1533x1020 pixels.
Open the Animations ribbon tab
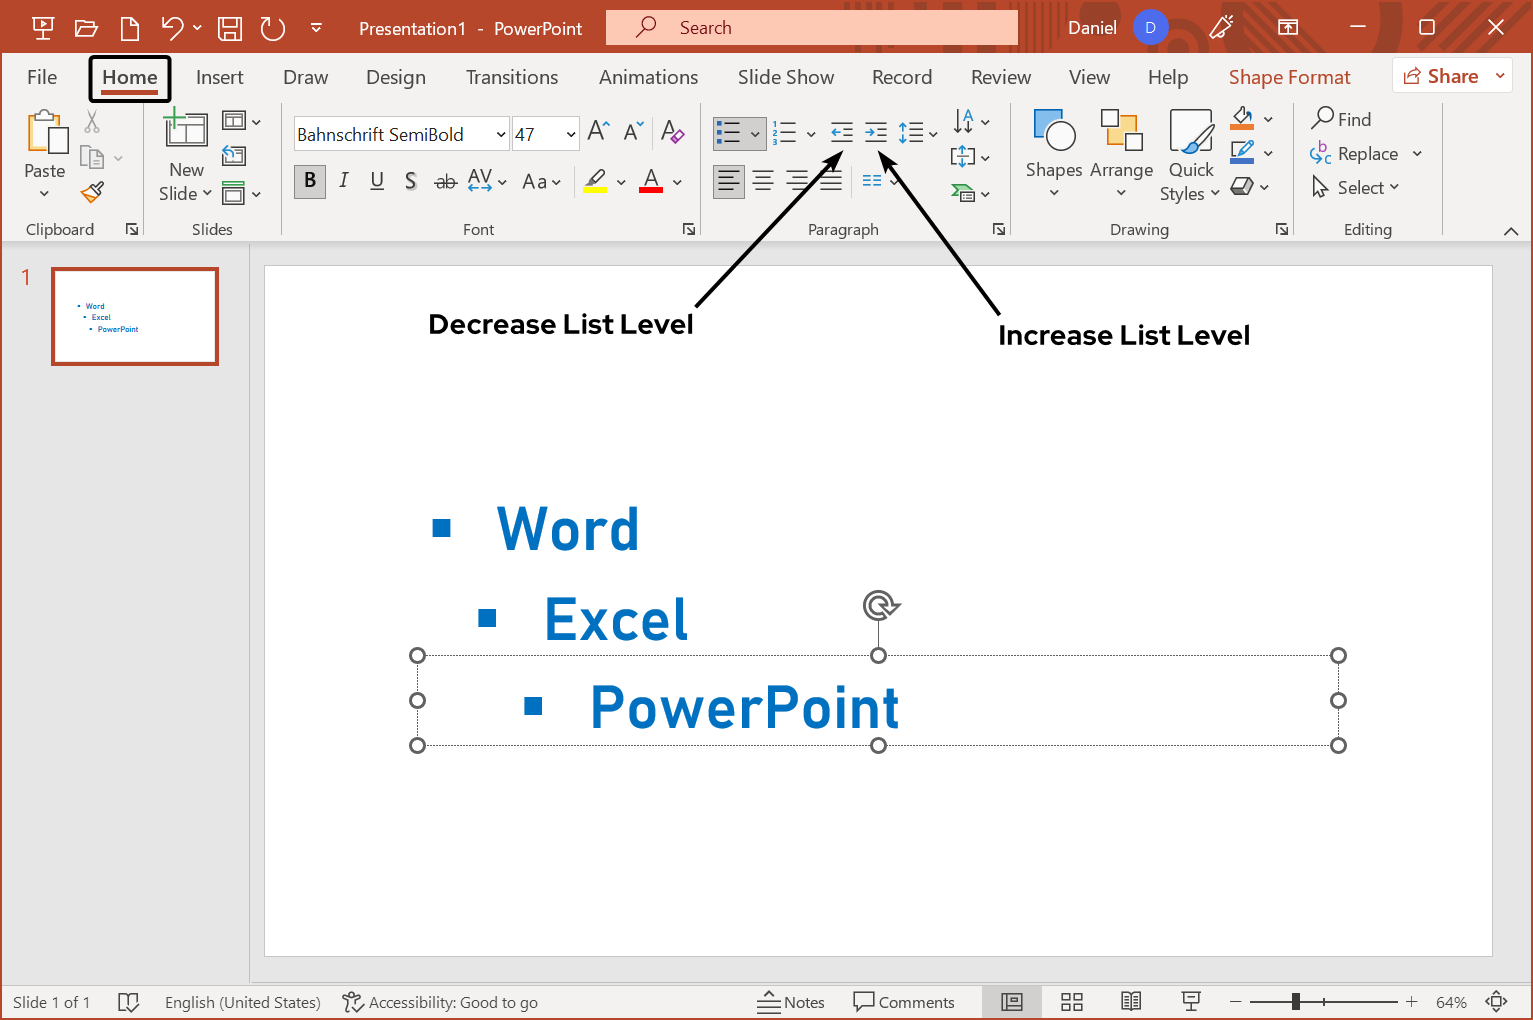click(648, 77)
